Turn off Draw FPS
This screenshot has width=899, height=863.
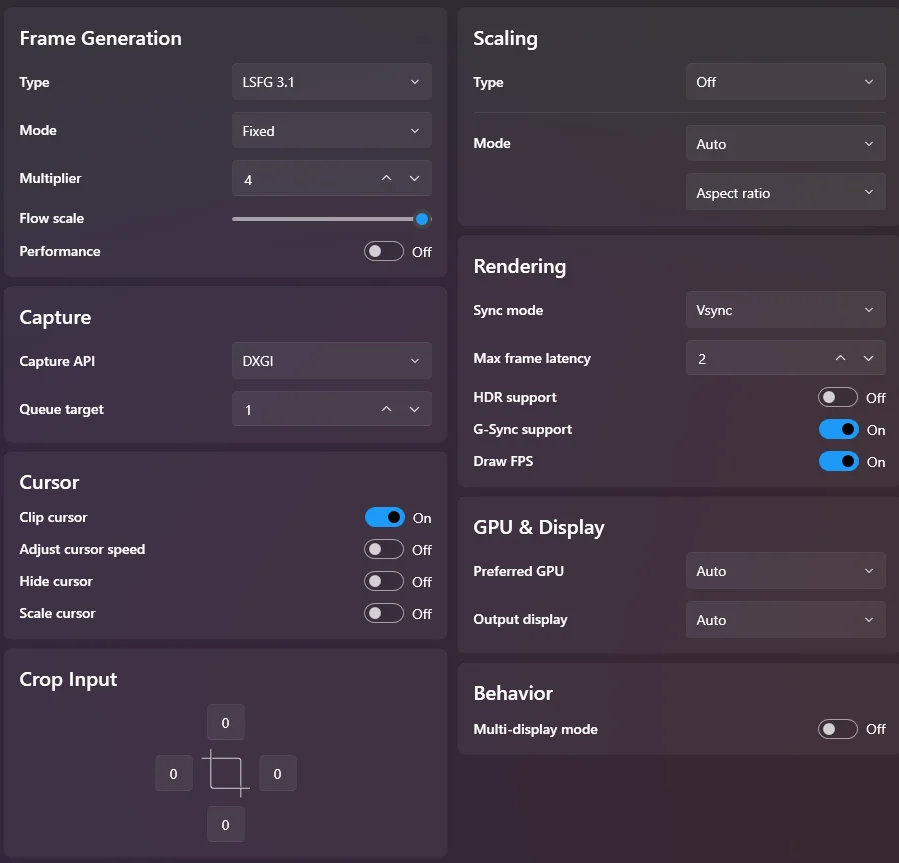pyautogui.click(x=838, y=461)
